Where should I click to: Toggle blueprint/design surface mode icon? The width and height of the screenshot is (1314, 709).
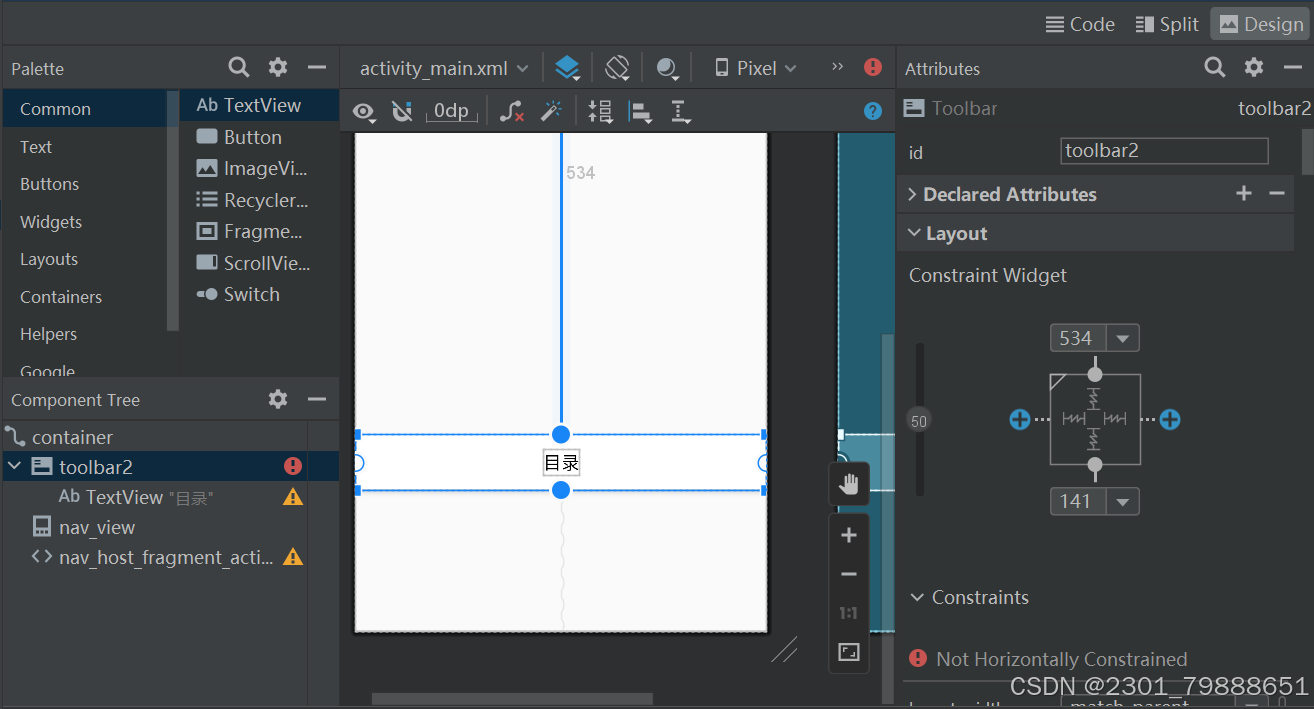coord(567,67)
